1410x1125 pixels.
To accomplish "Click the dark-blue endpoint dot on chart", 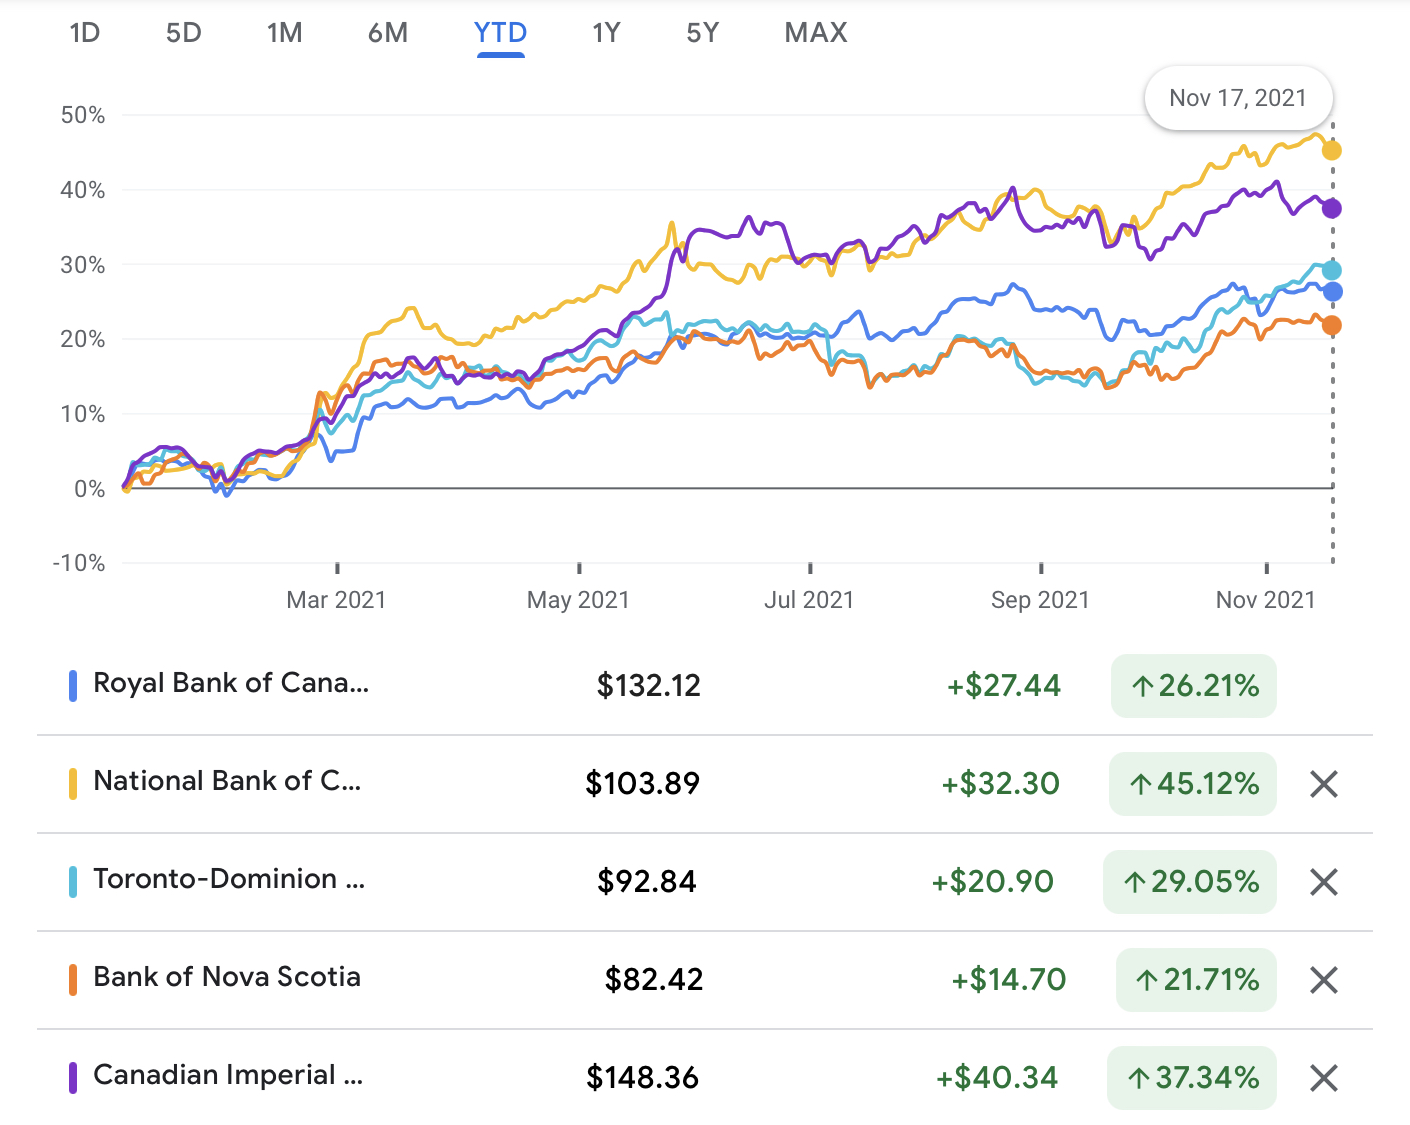I will (1332, 292).
